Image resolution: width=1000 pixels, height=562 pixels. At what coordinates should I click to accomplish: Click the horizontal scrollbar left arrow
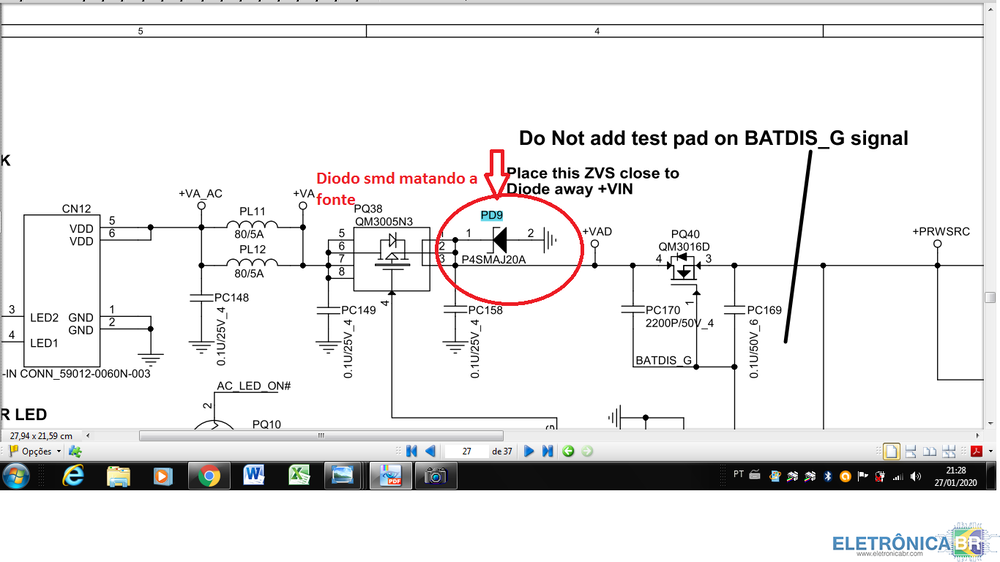coord(88,436)
